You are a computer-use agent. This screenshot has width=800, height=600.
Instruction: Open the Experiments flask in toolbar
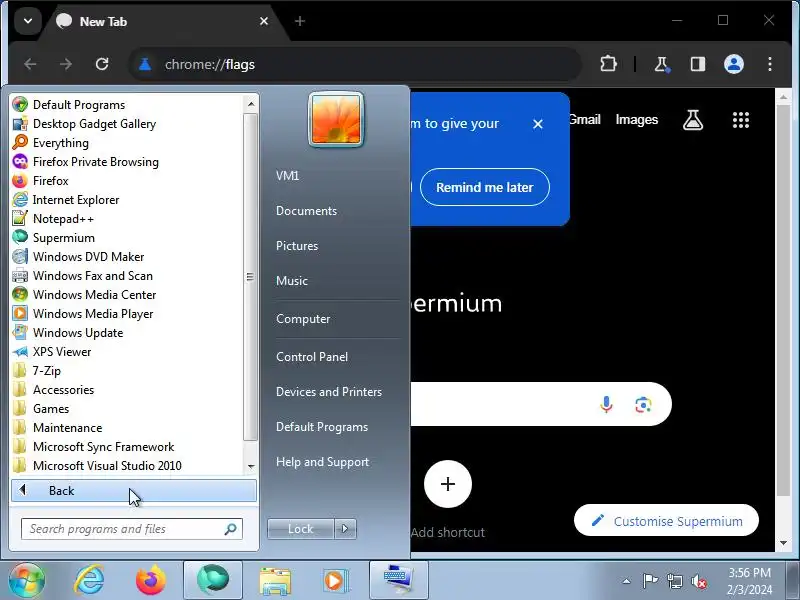(662, 64)
